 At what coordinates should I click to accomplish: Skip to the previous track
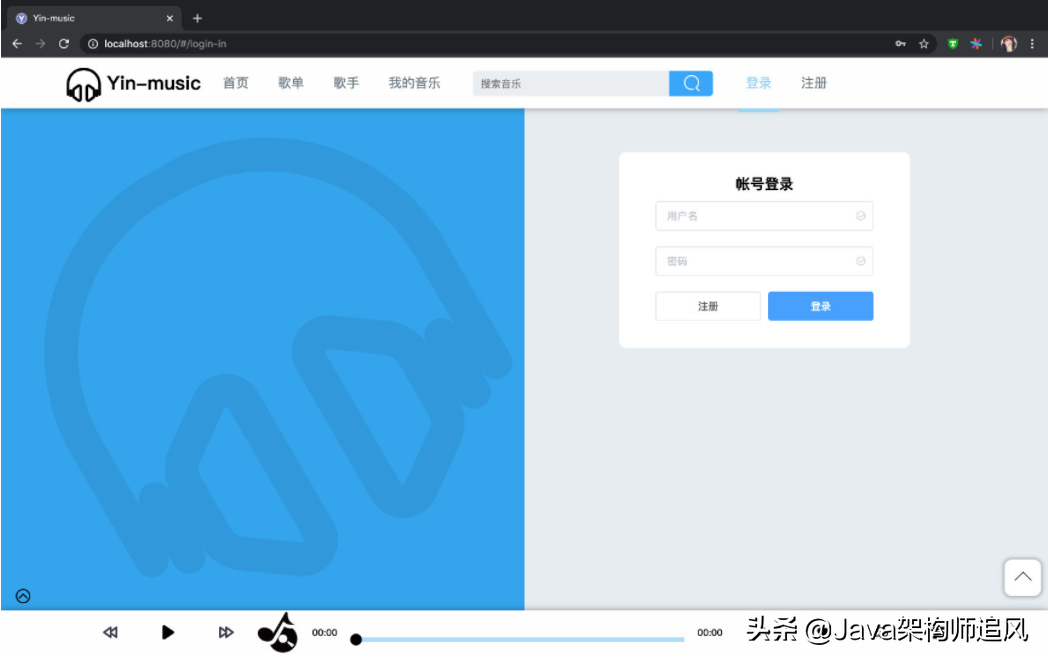coord(110,632)
